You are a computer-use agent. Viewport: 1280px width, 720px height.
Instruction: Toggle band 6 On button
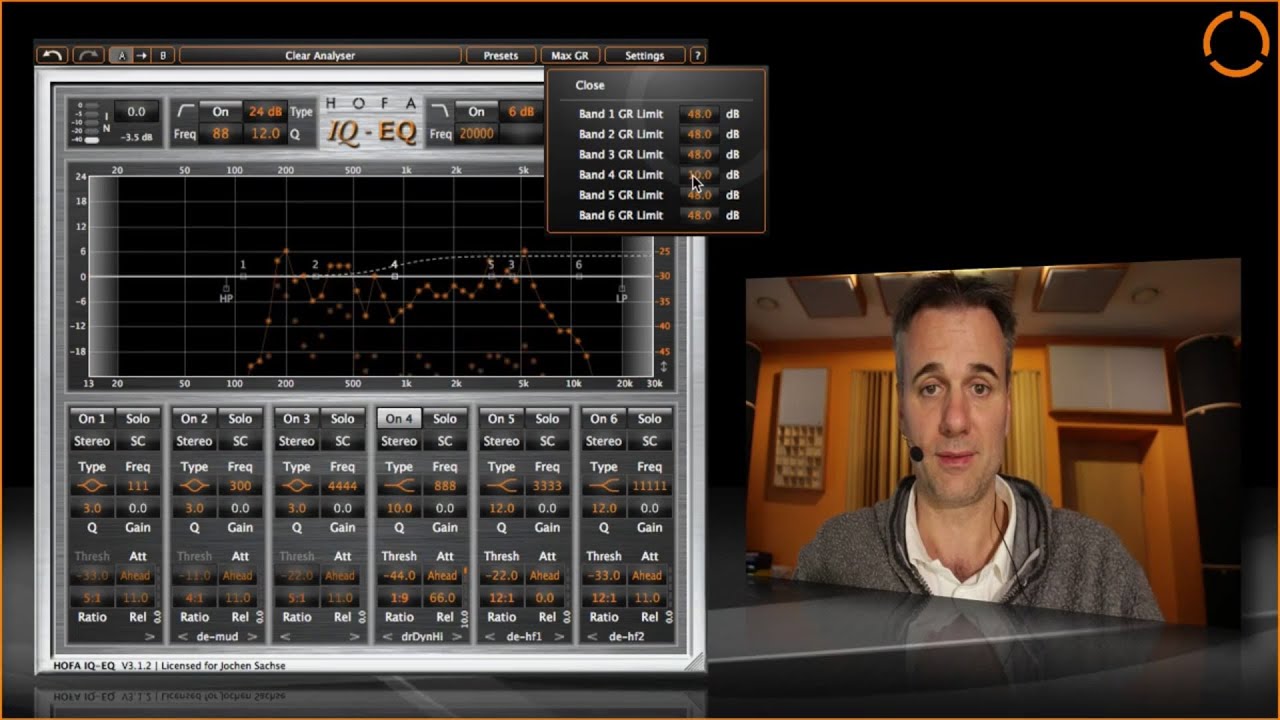point(604,419)
